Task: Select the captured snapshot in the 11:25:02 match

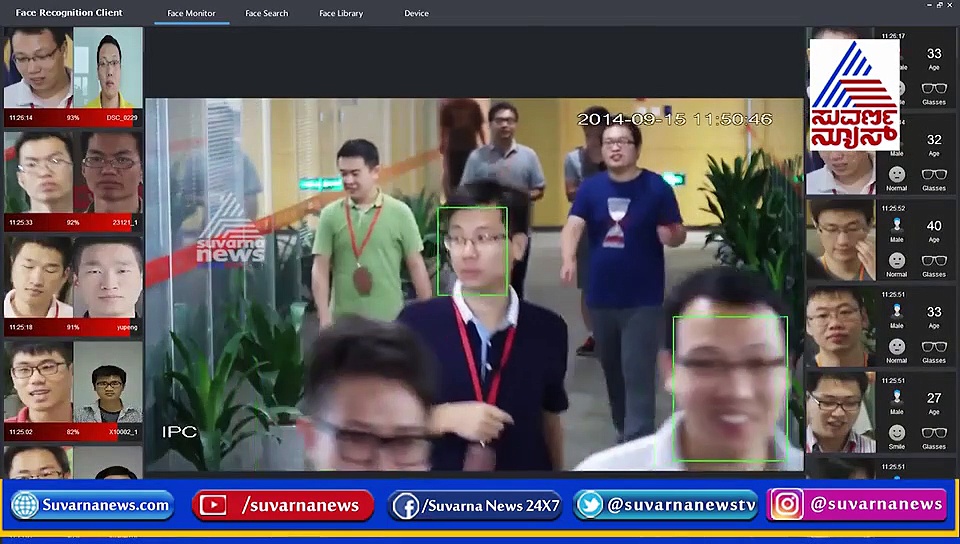Action: click(39, 382)
